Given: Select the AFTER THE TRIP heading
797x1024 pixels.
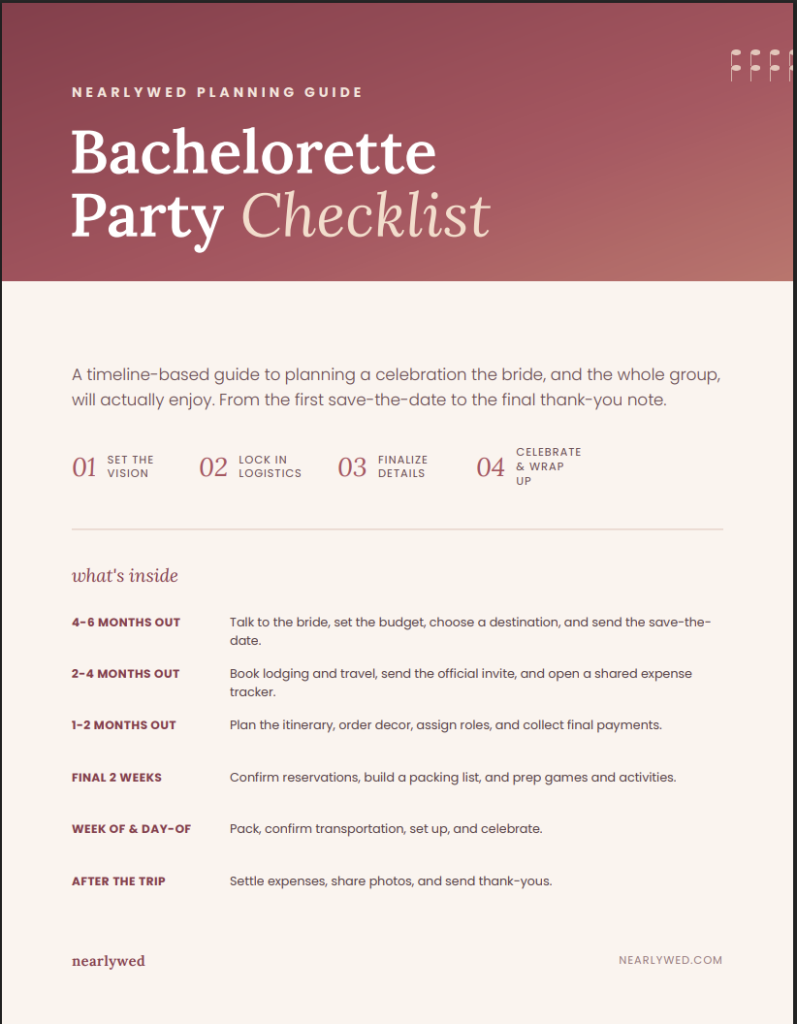Looking at the screenshot, I should (119, 881).
